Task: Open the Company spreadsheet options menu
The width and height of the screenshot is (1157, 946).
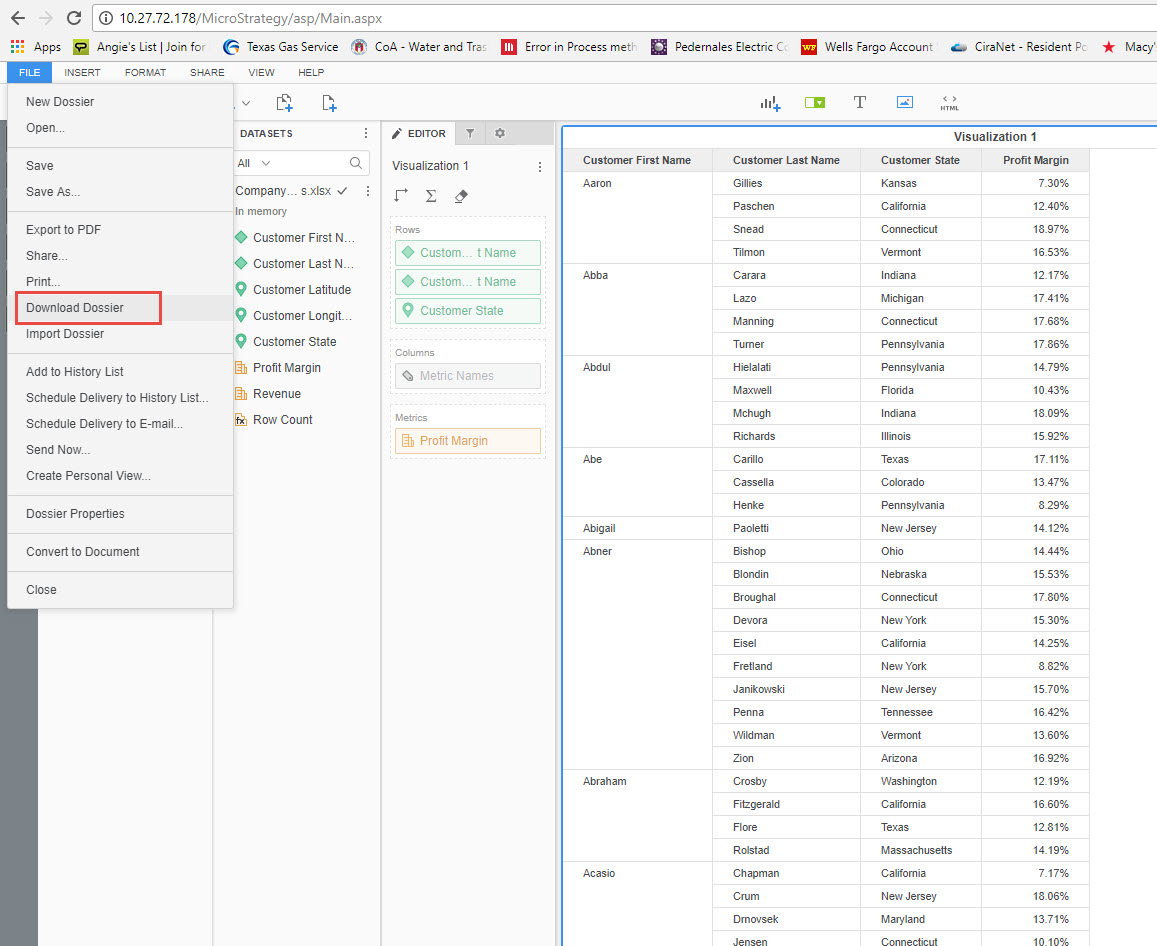Action: click(367, 192)
